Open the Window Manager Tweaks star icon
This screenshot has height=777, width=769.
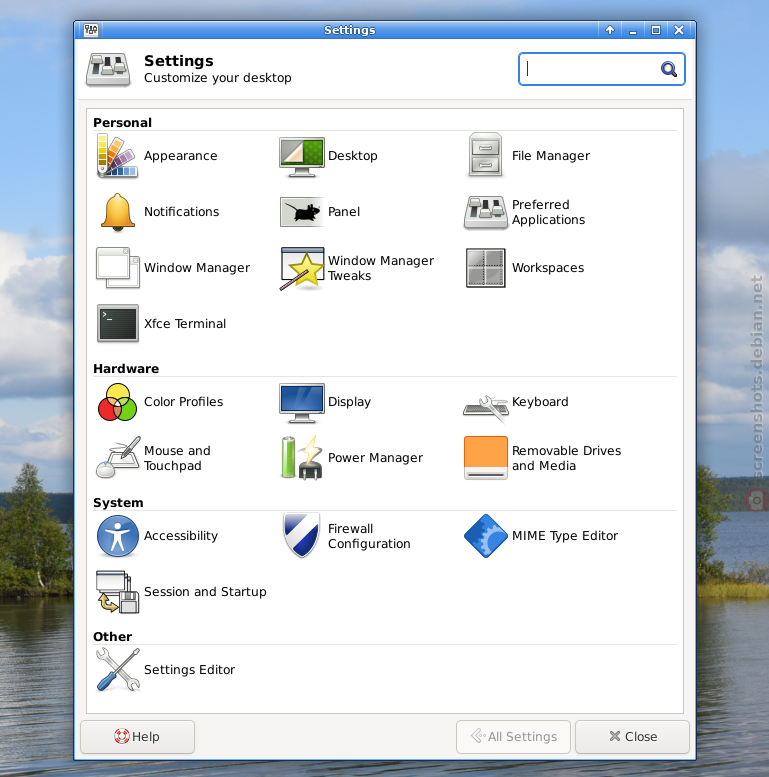click(302, 269)
